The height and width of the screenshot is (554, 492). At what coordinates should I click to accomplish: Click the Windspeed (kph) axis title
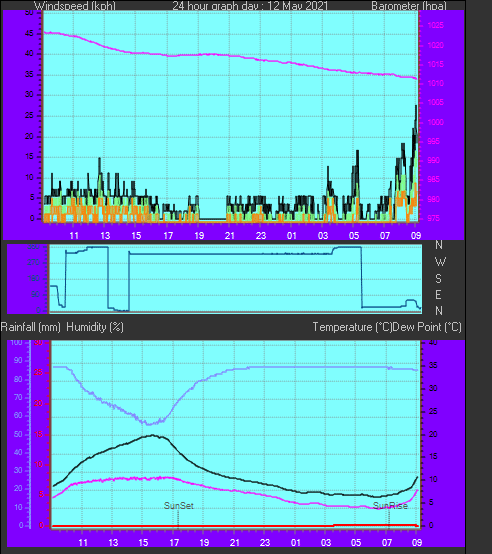75,6
